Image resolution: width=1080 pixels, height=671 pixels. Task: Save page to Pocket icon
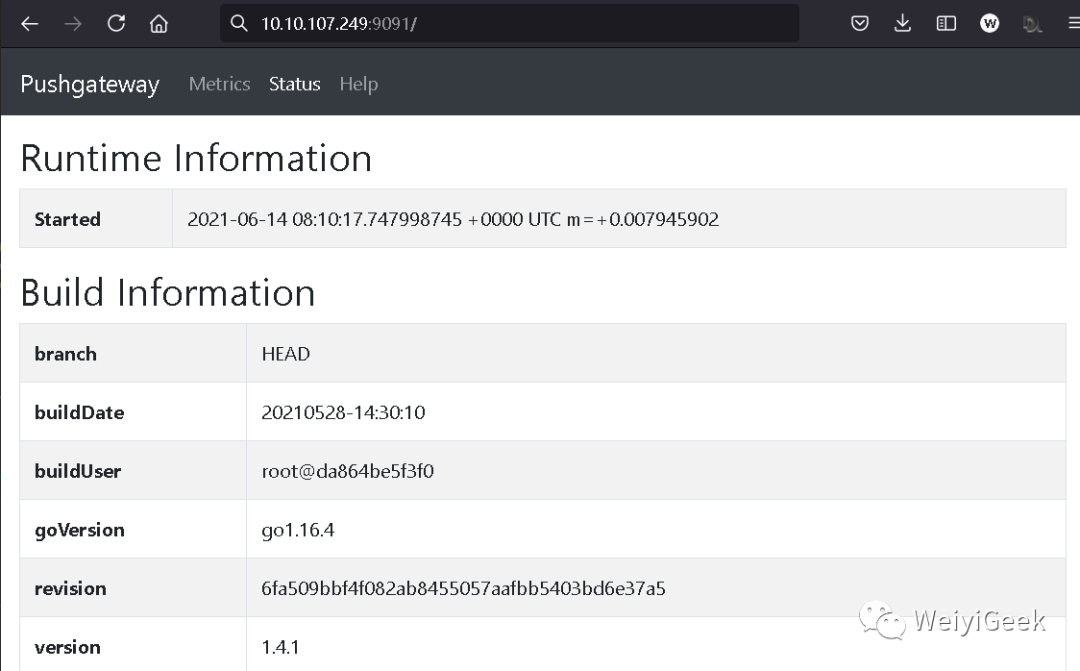pos(860,23)
